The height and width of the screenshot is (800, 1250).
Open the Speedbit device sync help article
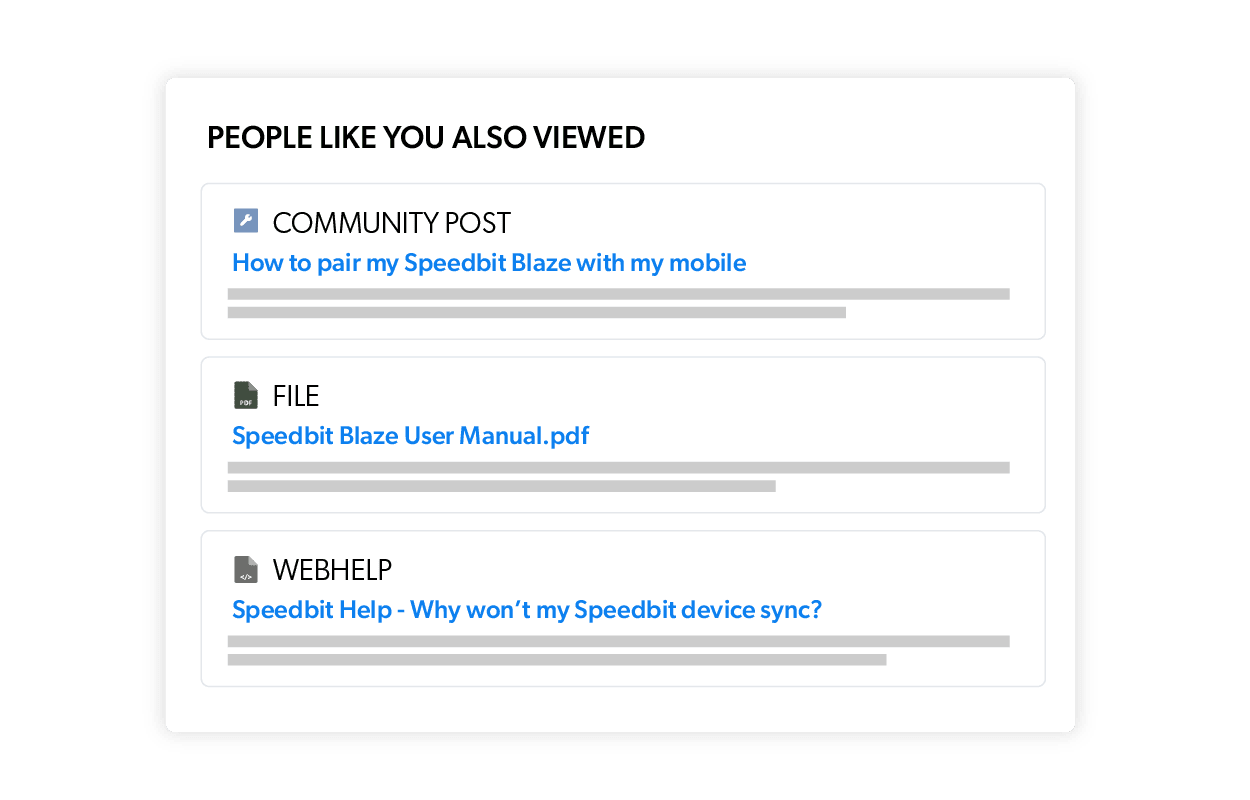tap(525, 609)
